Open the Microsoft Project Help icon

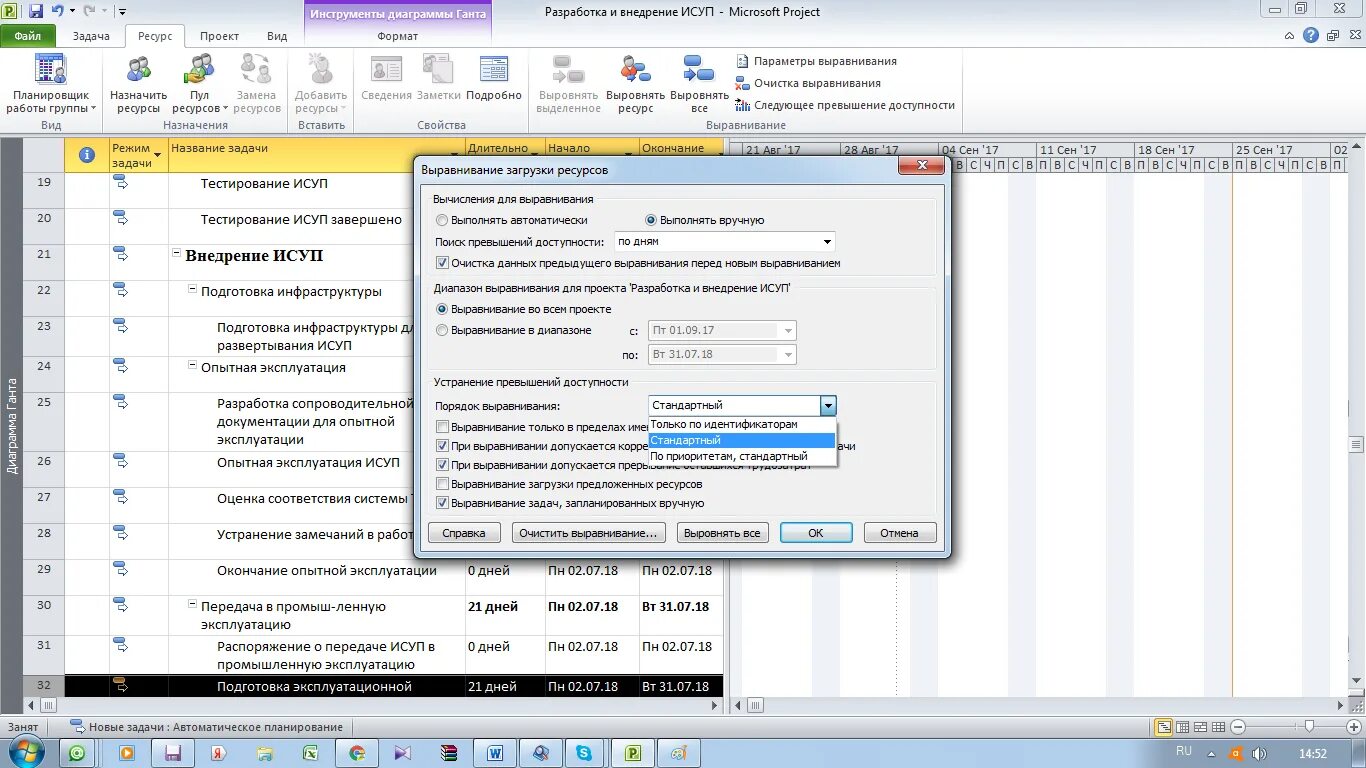pyautogui.click(x=1311, y=36)
